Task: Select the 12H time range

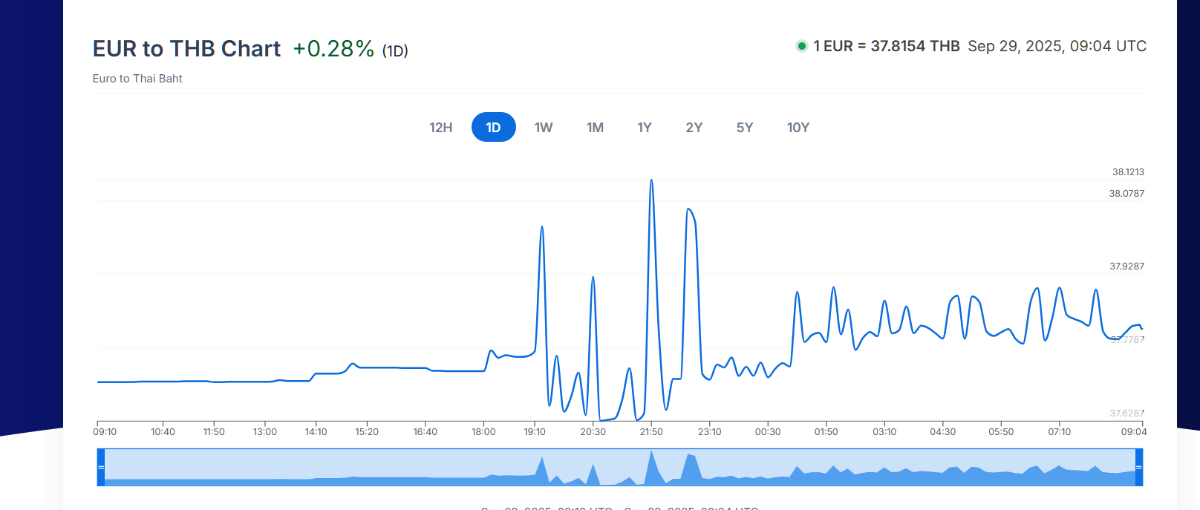Action: [441, 127]
